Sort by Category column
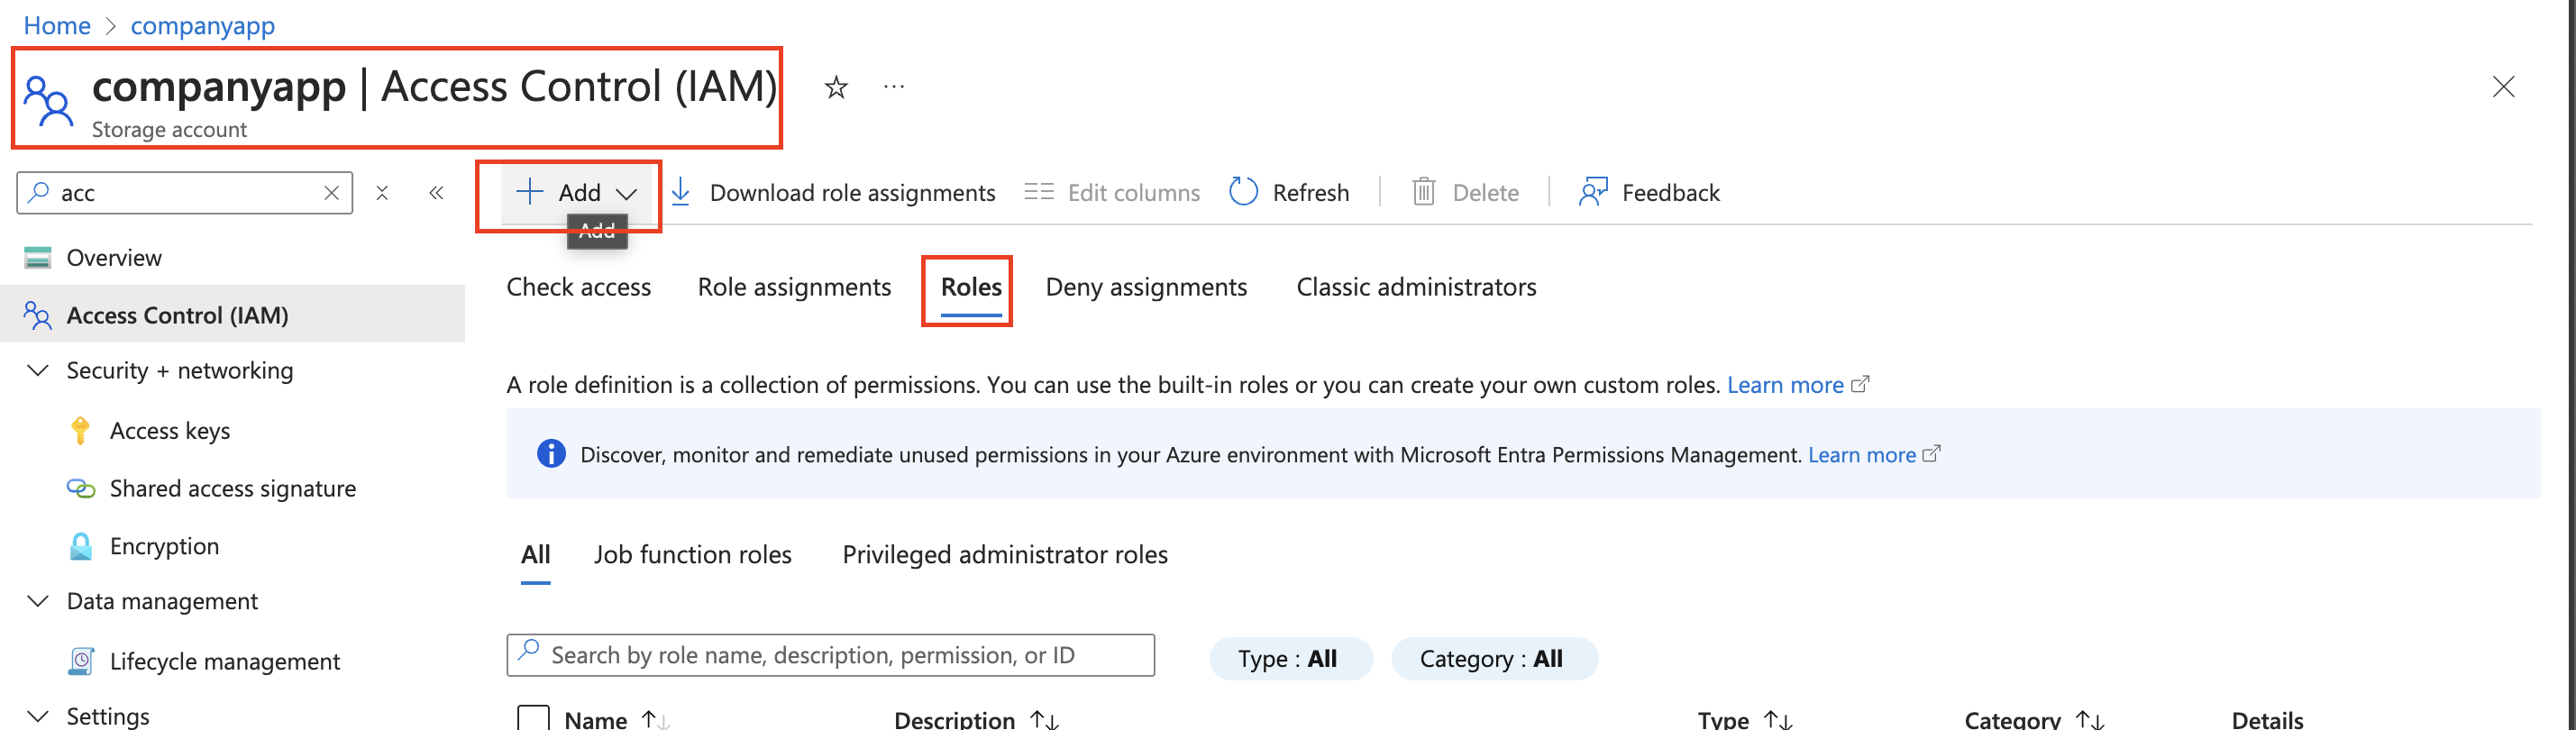Screen dimensions: 2576x730 [x=2033, y=719]
